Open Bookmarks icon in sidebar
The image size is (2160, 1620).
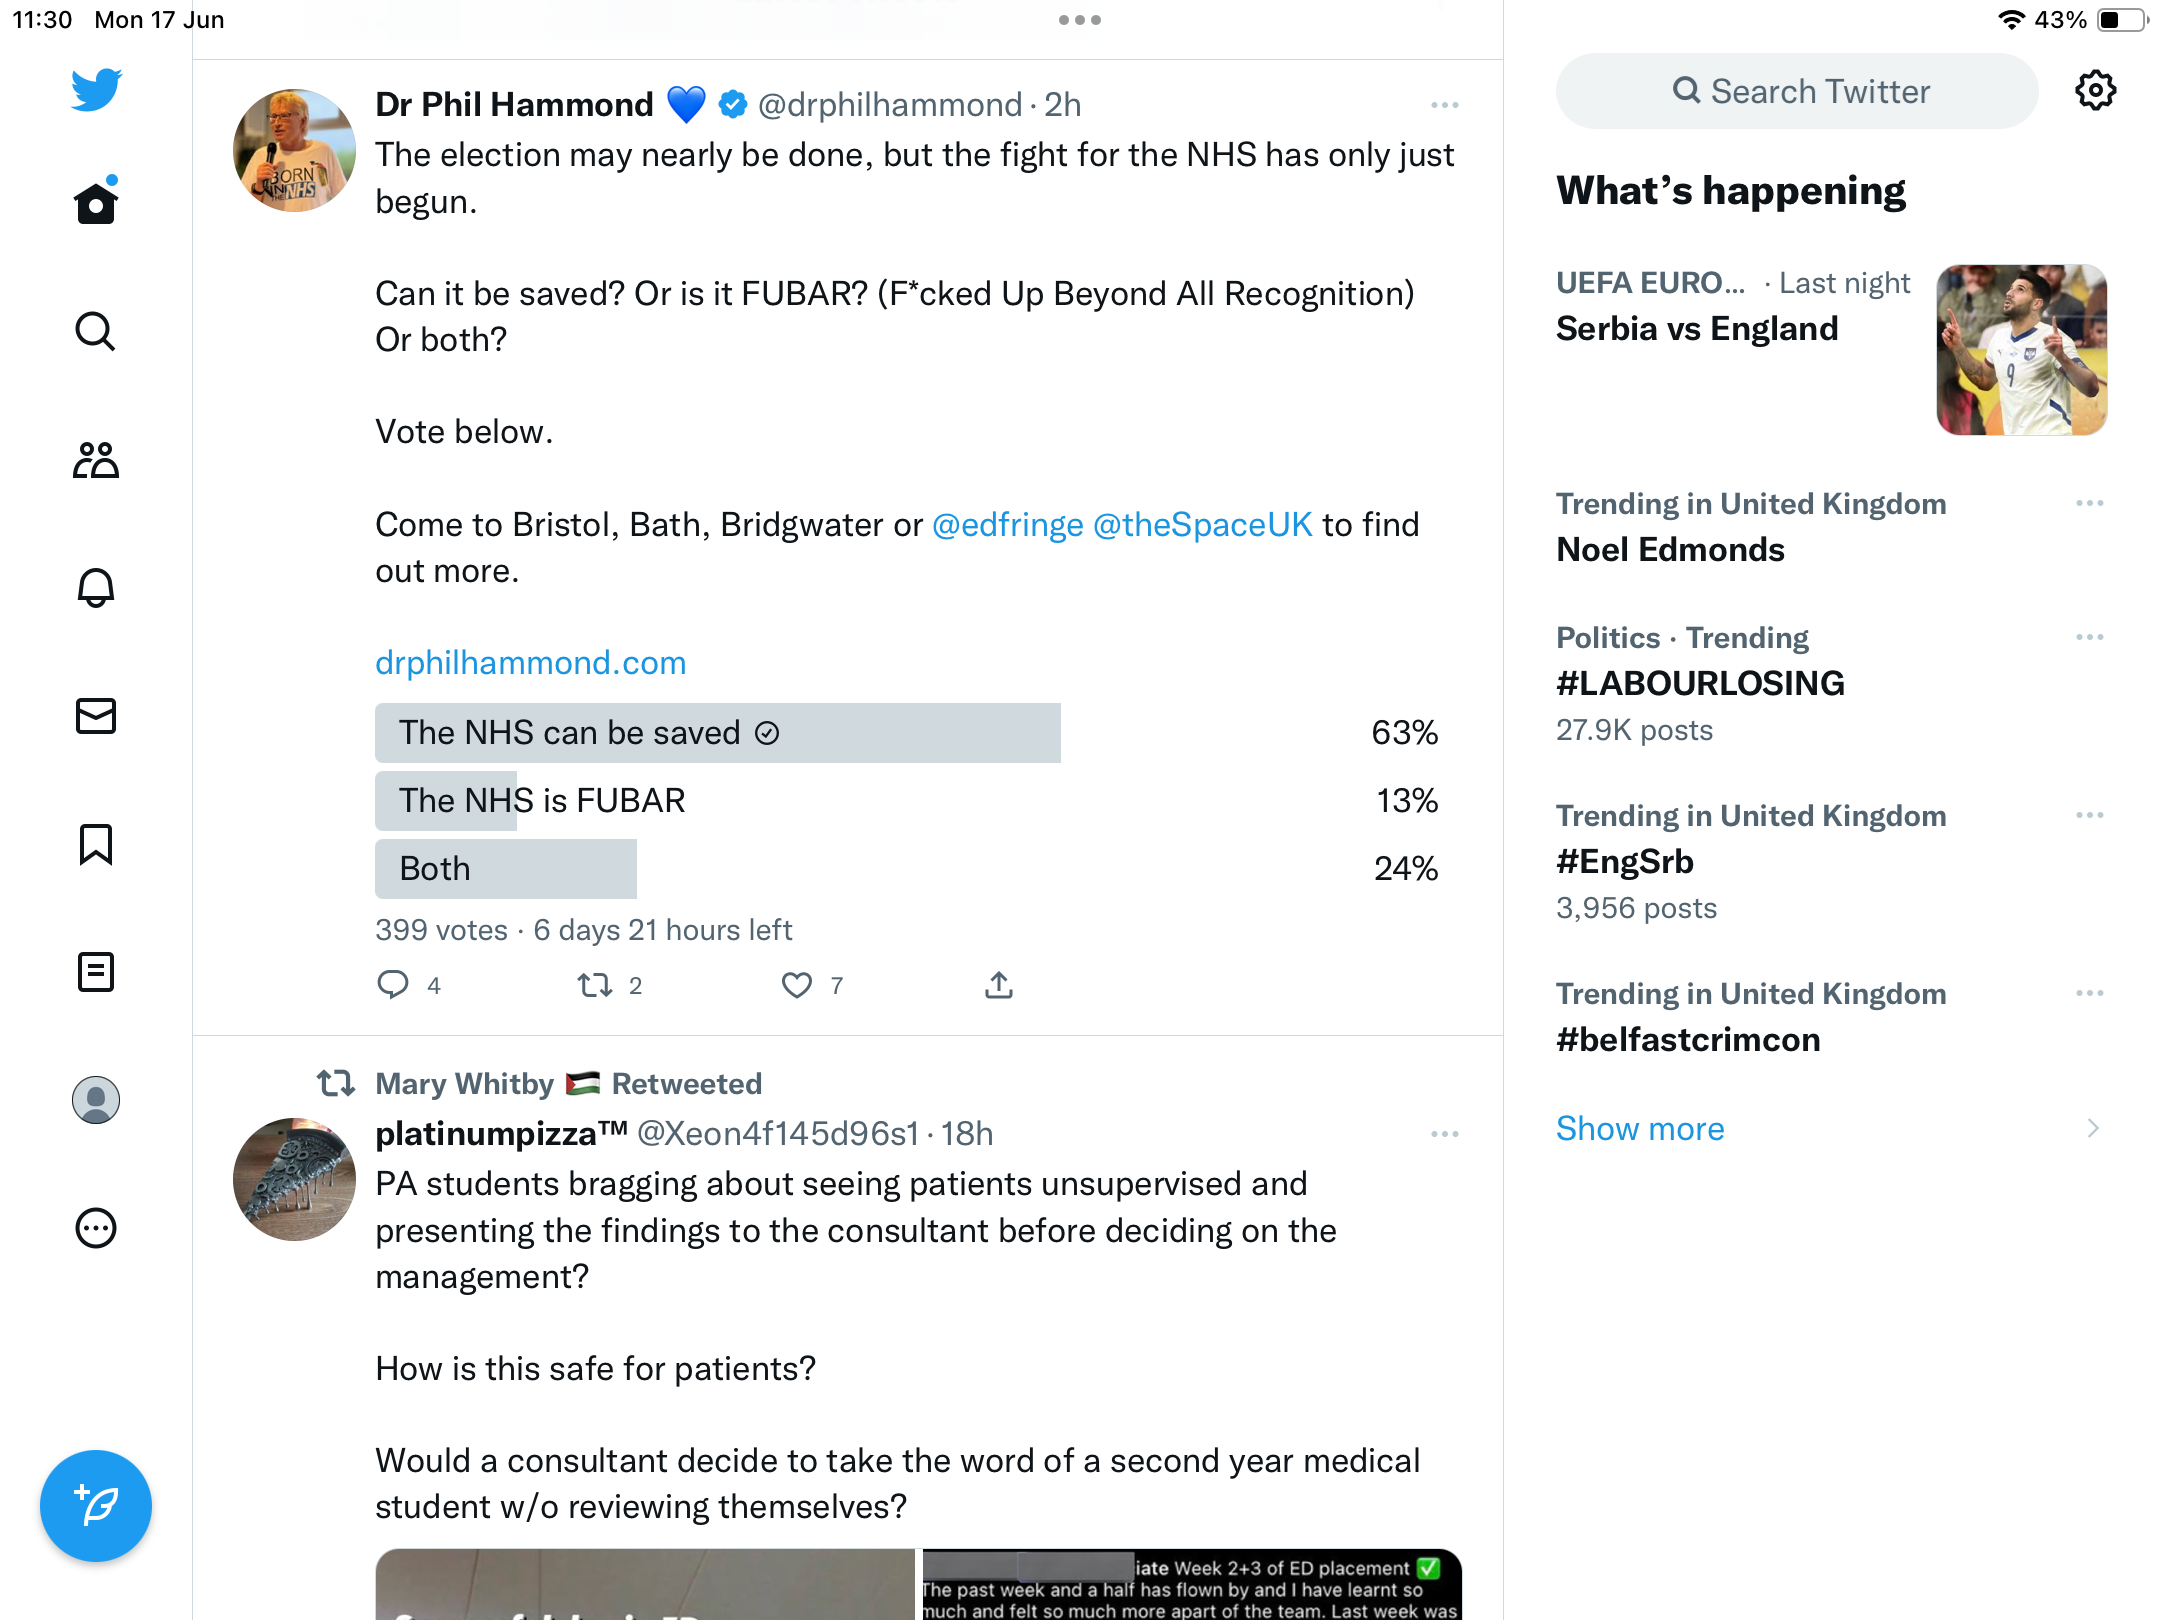pos(96,844)
